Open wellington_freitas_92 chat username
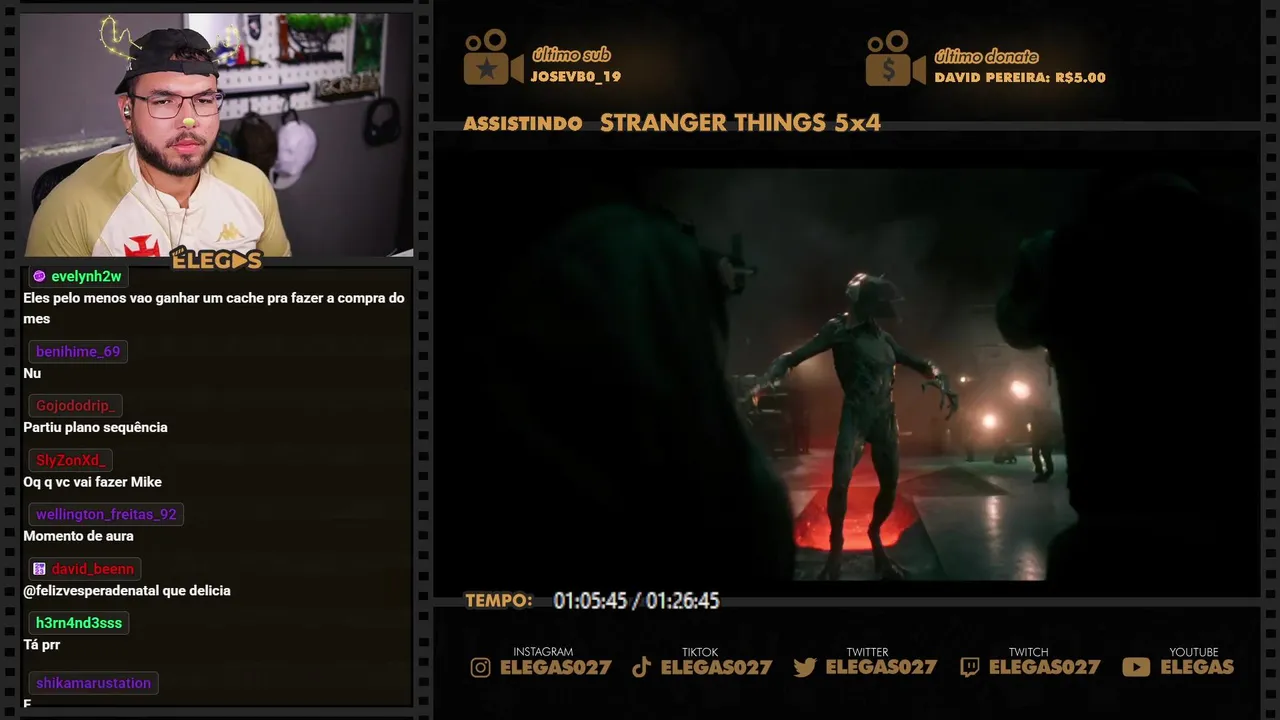Viewport: 1280px width, 720px height. (106, 515)
